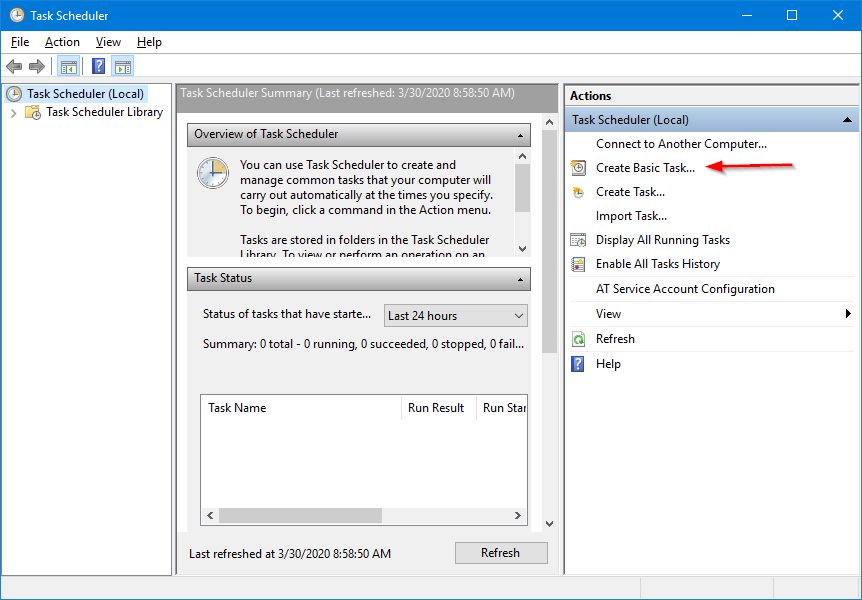Click the overview text vertical scrollbar thumb

click(522, 188)
